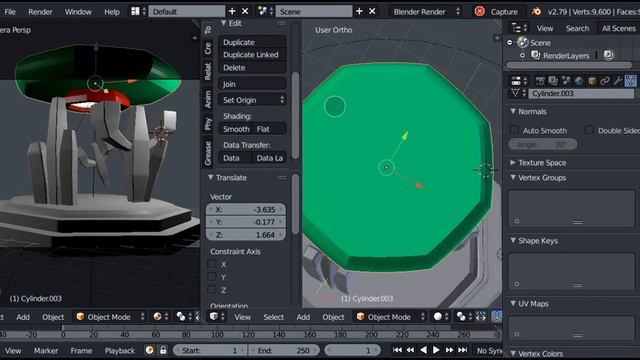
Task: Click the RenderLayers row icon in the outliner
Action: [536, 55]
